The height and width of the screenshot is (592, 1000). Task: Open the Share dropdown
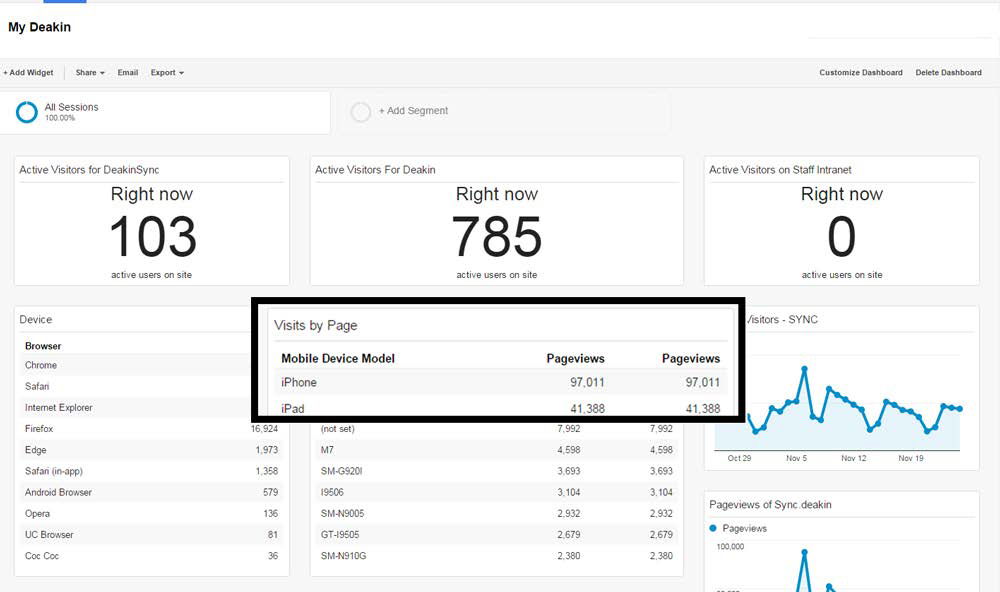coord(90,73)
